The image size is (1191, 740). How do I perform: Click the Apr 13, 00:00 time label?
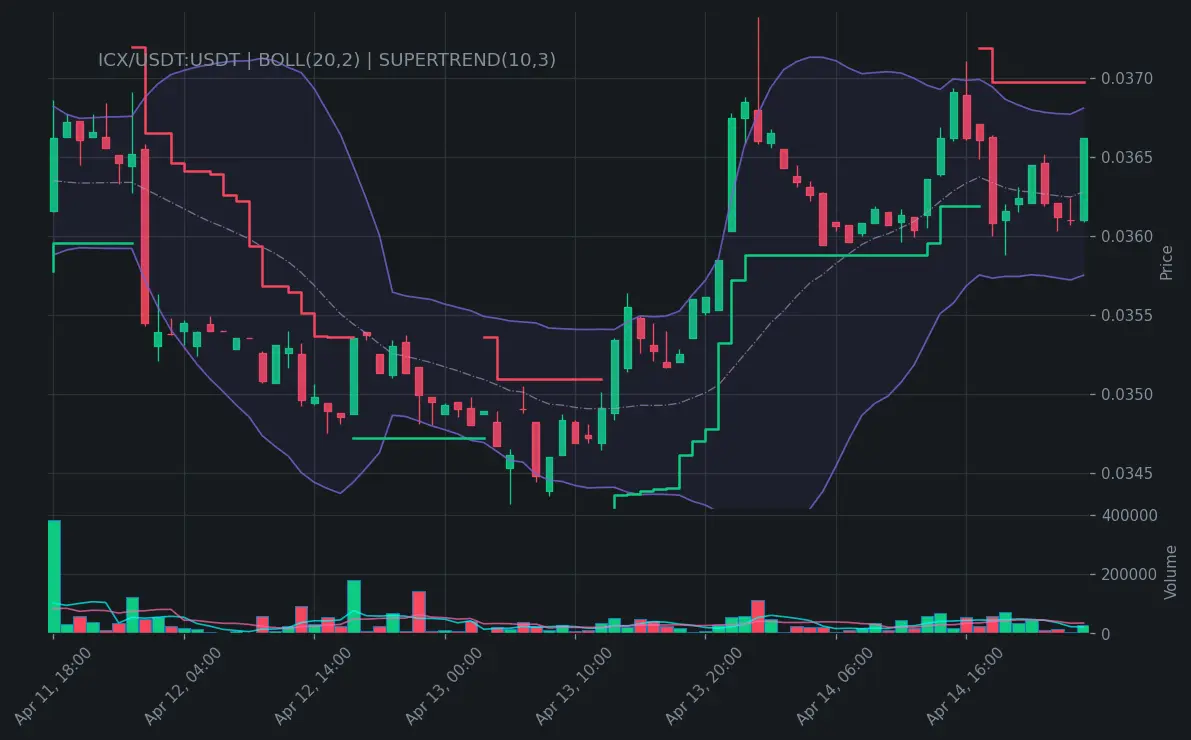click(x=444, y=687)
